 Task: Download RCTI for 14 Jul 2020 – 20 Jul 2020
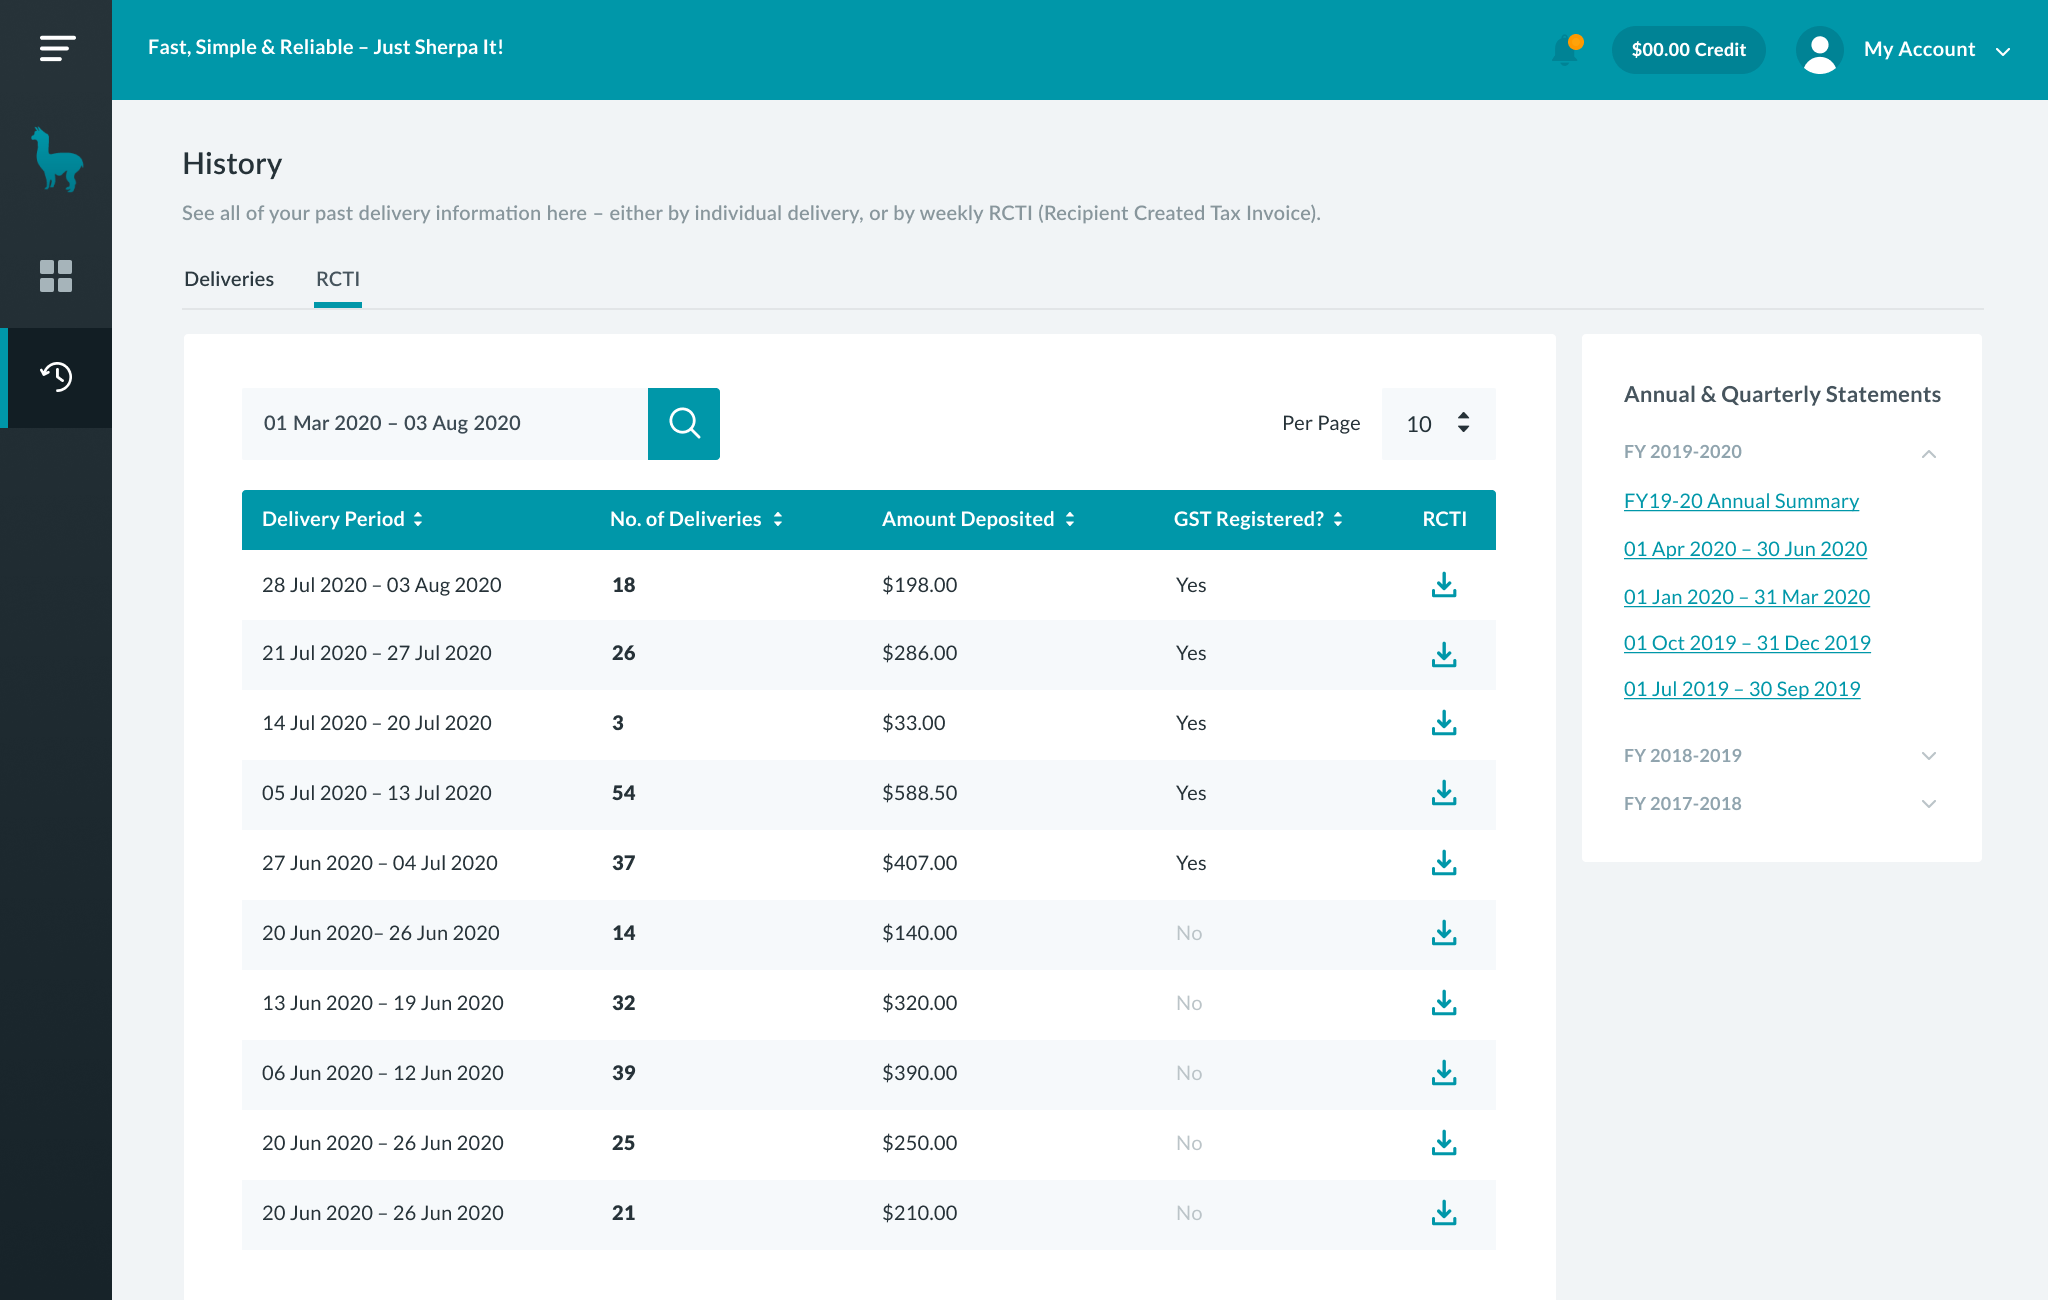click(1444, 723)
